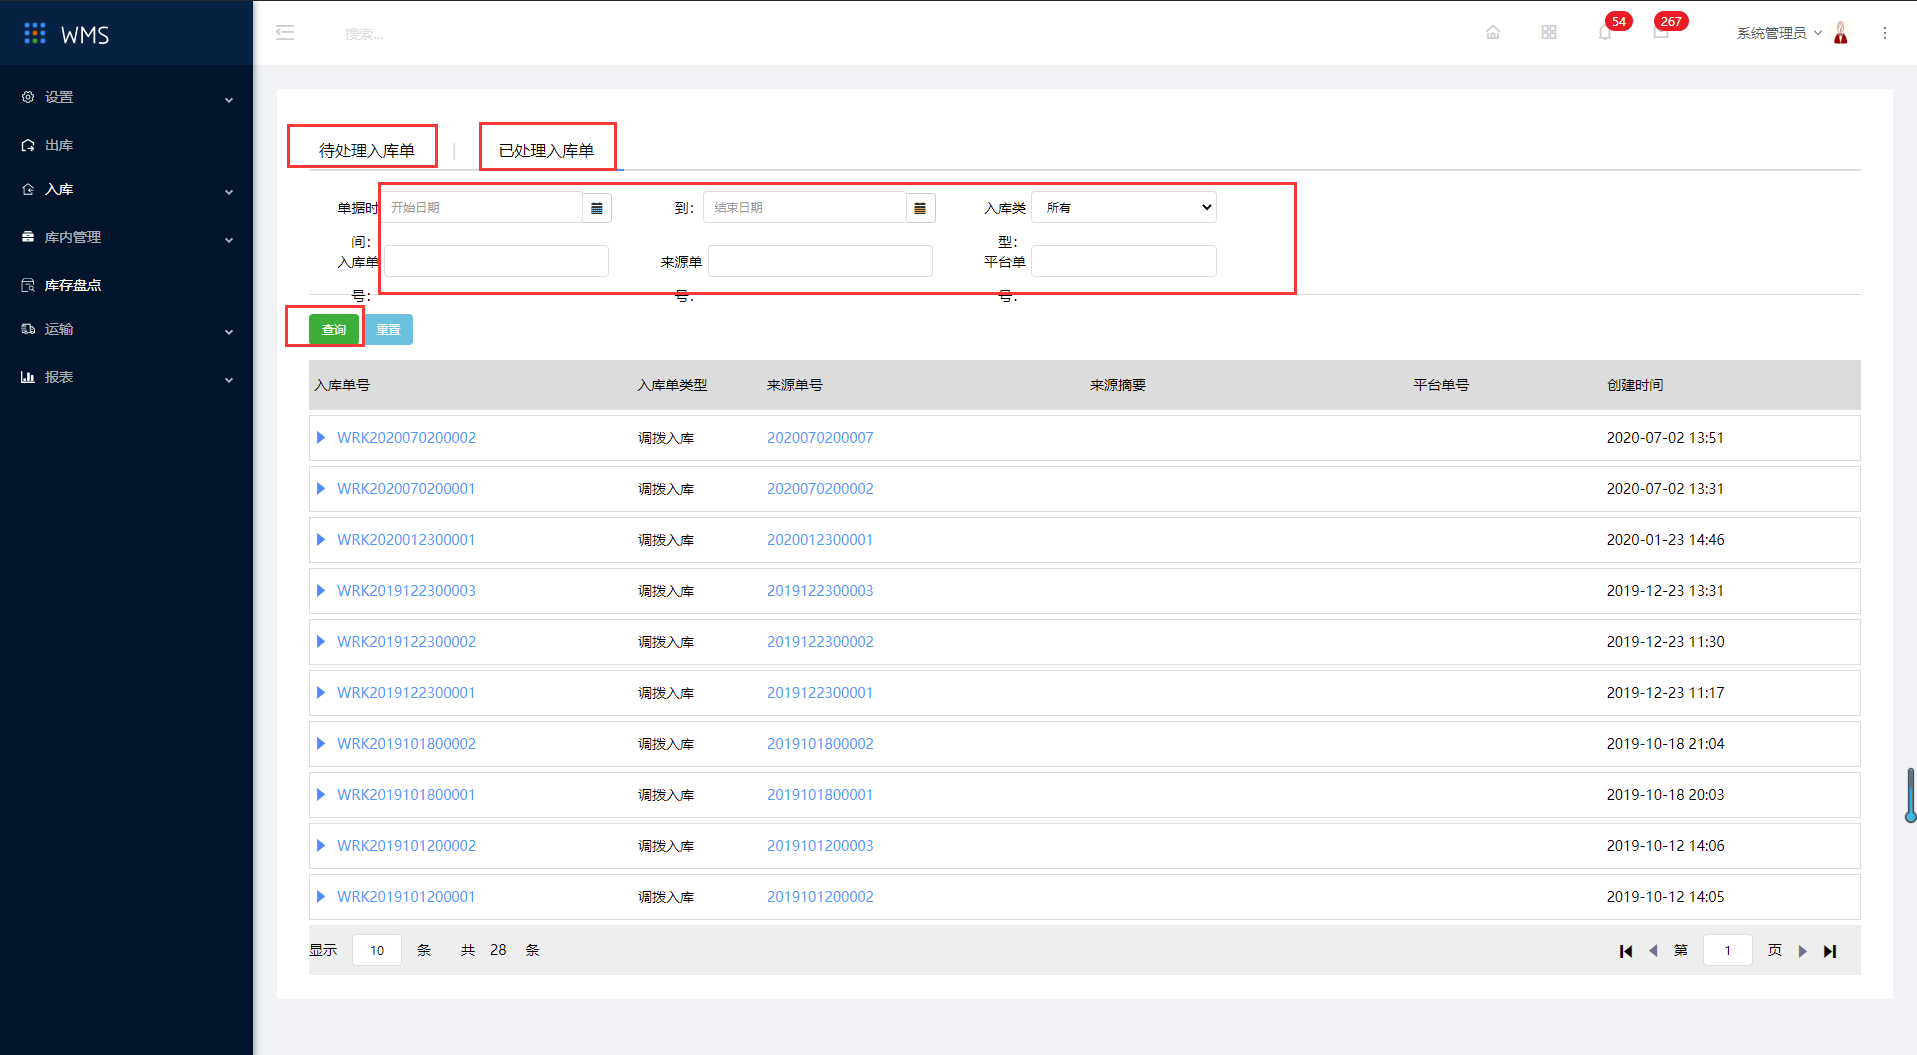Click the 出库 icon in the sidebar
This screenshot has height=1055, width=1917.
pyautogui.click(x=28, y=145)
